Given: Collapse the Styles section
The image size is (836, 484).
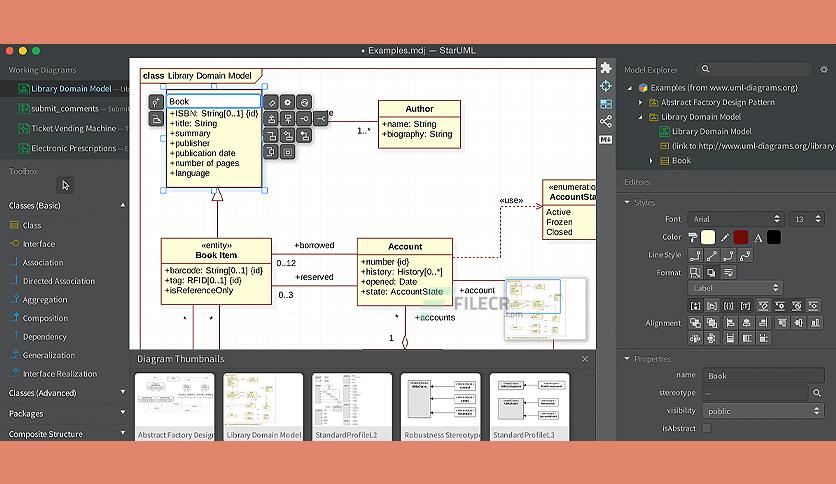Looking at the screenshot, I should click(x=627, y=203).
